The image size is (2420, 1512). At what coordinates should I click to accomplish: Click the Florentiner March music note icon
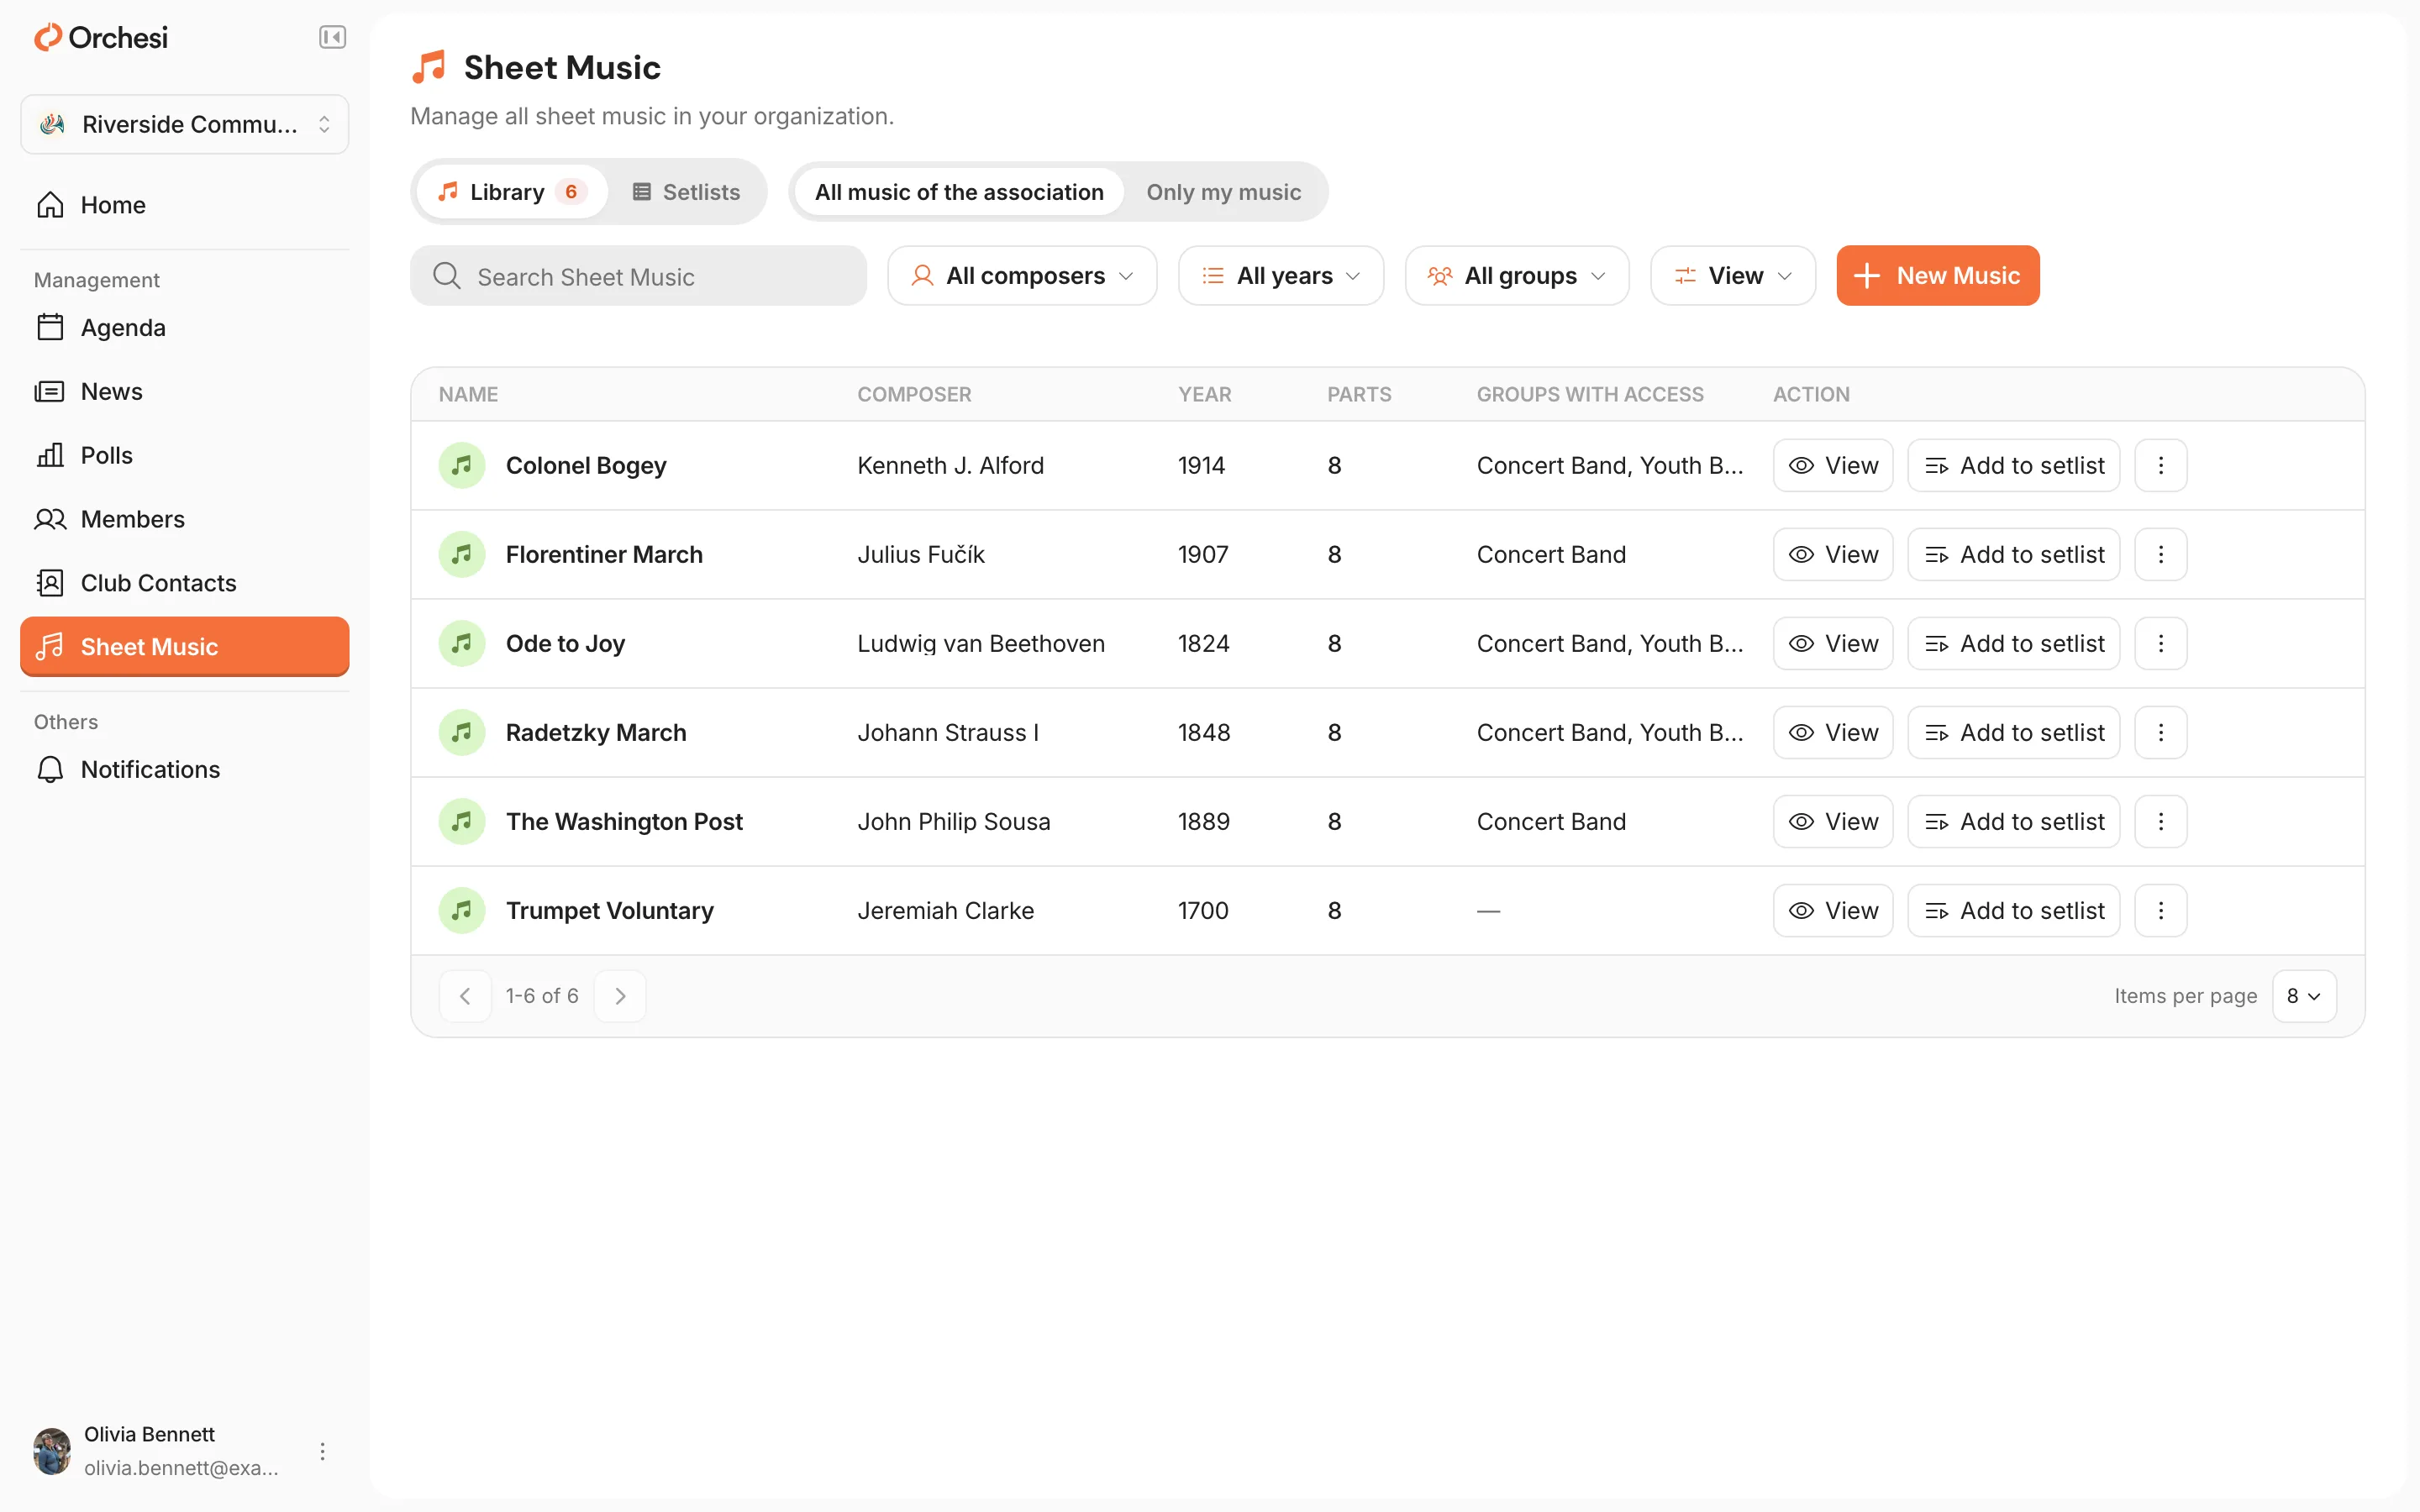point(462,554)
